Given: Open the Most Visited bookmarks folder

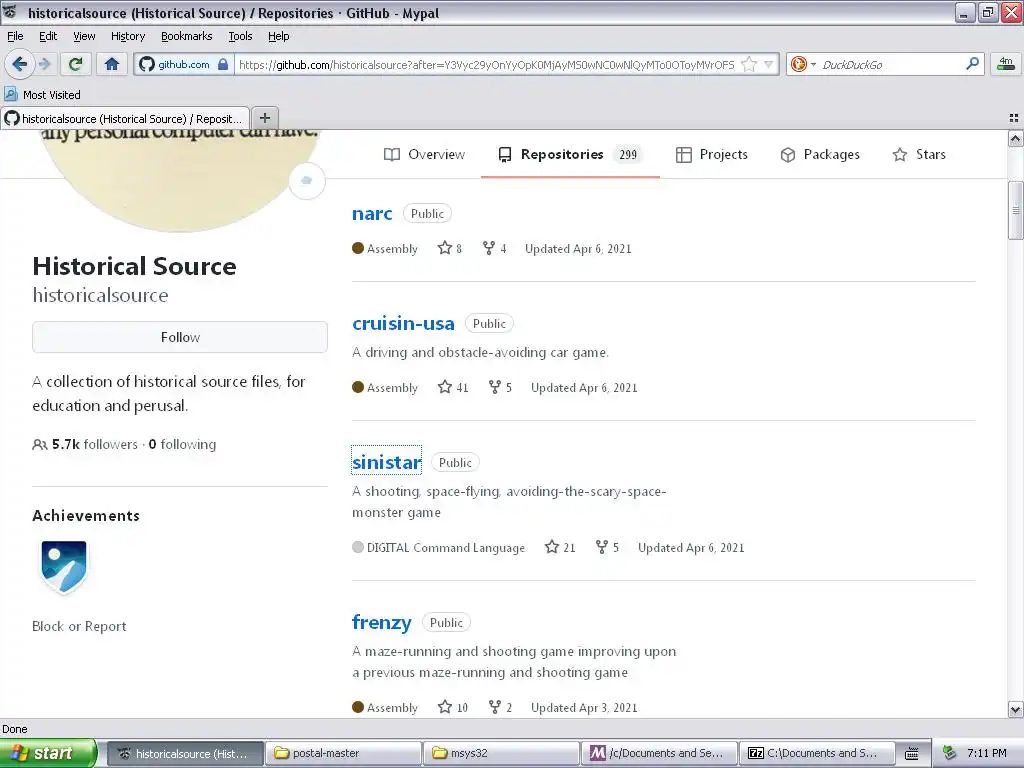Looking at the screenshot, I should (x=42, y=95).
